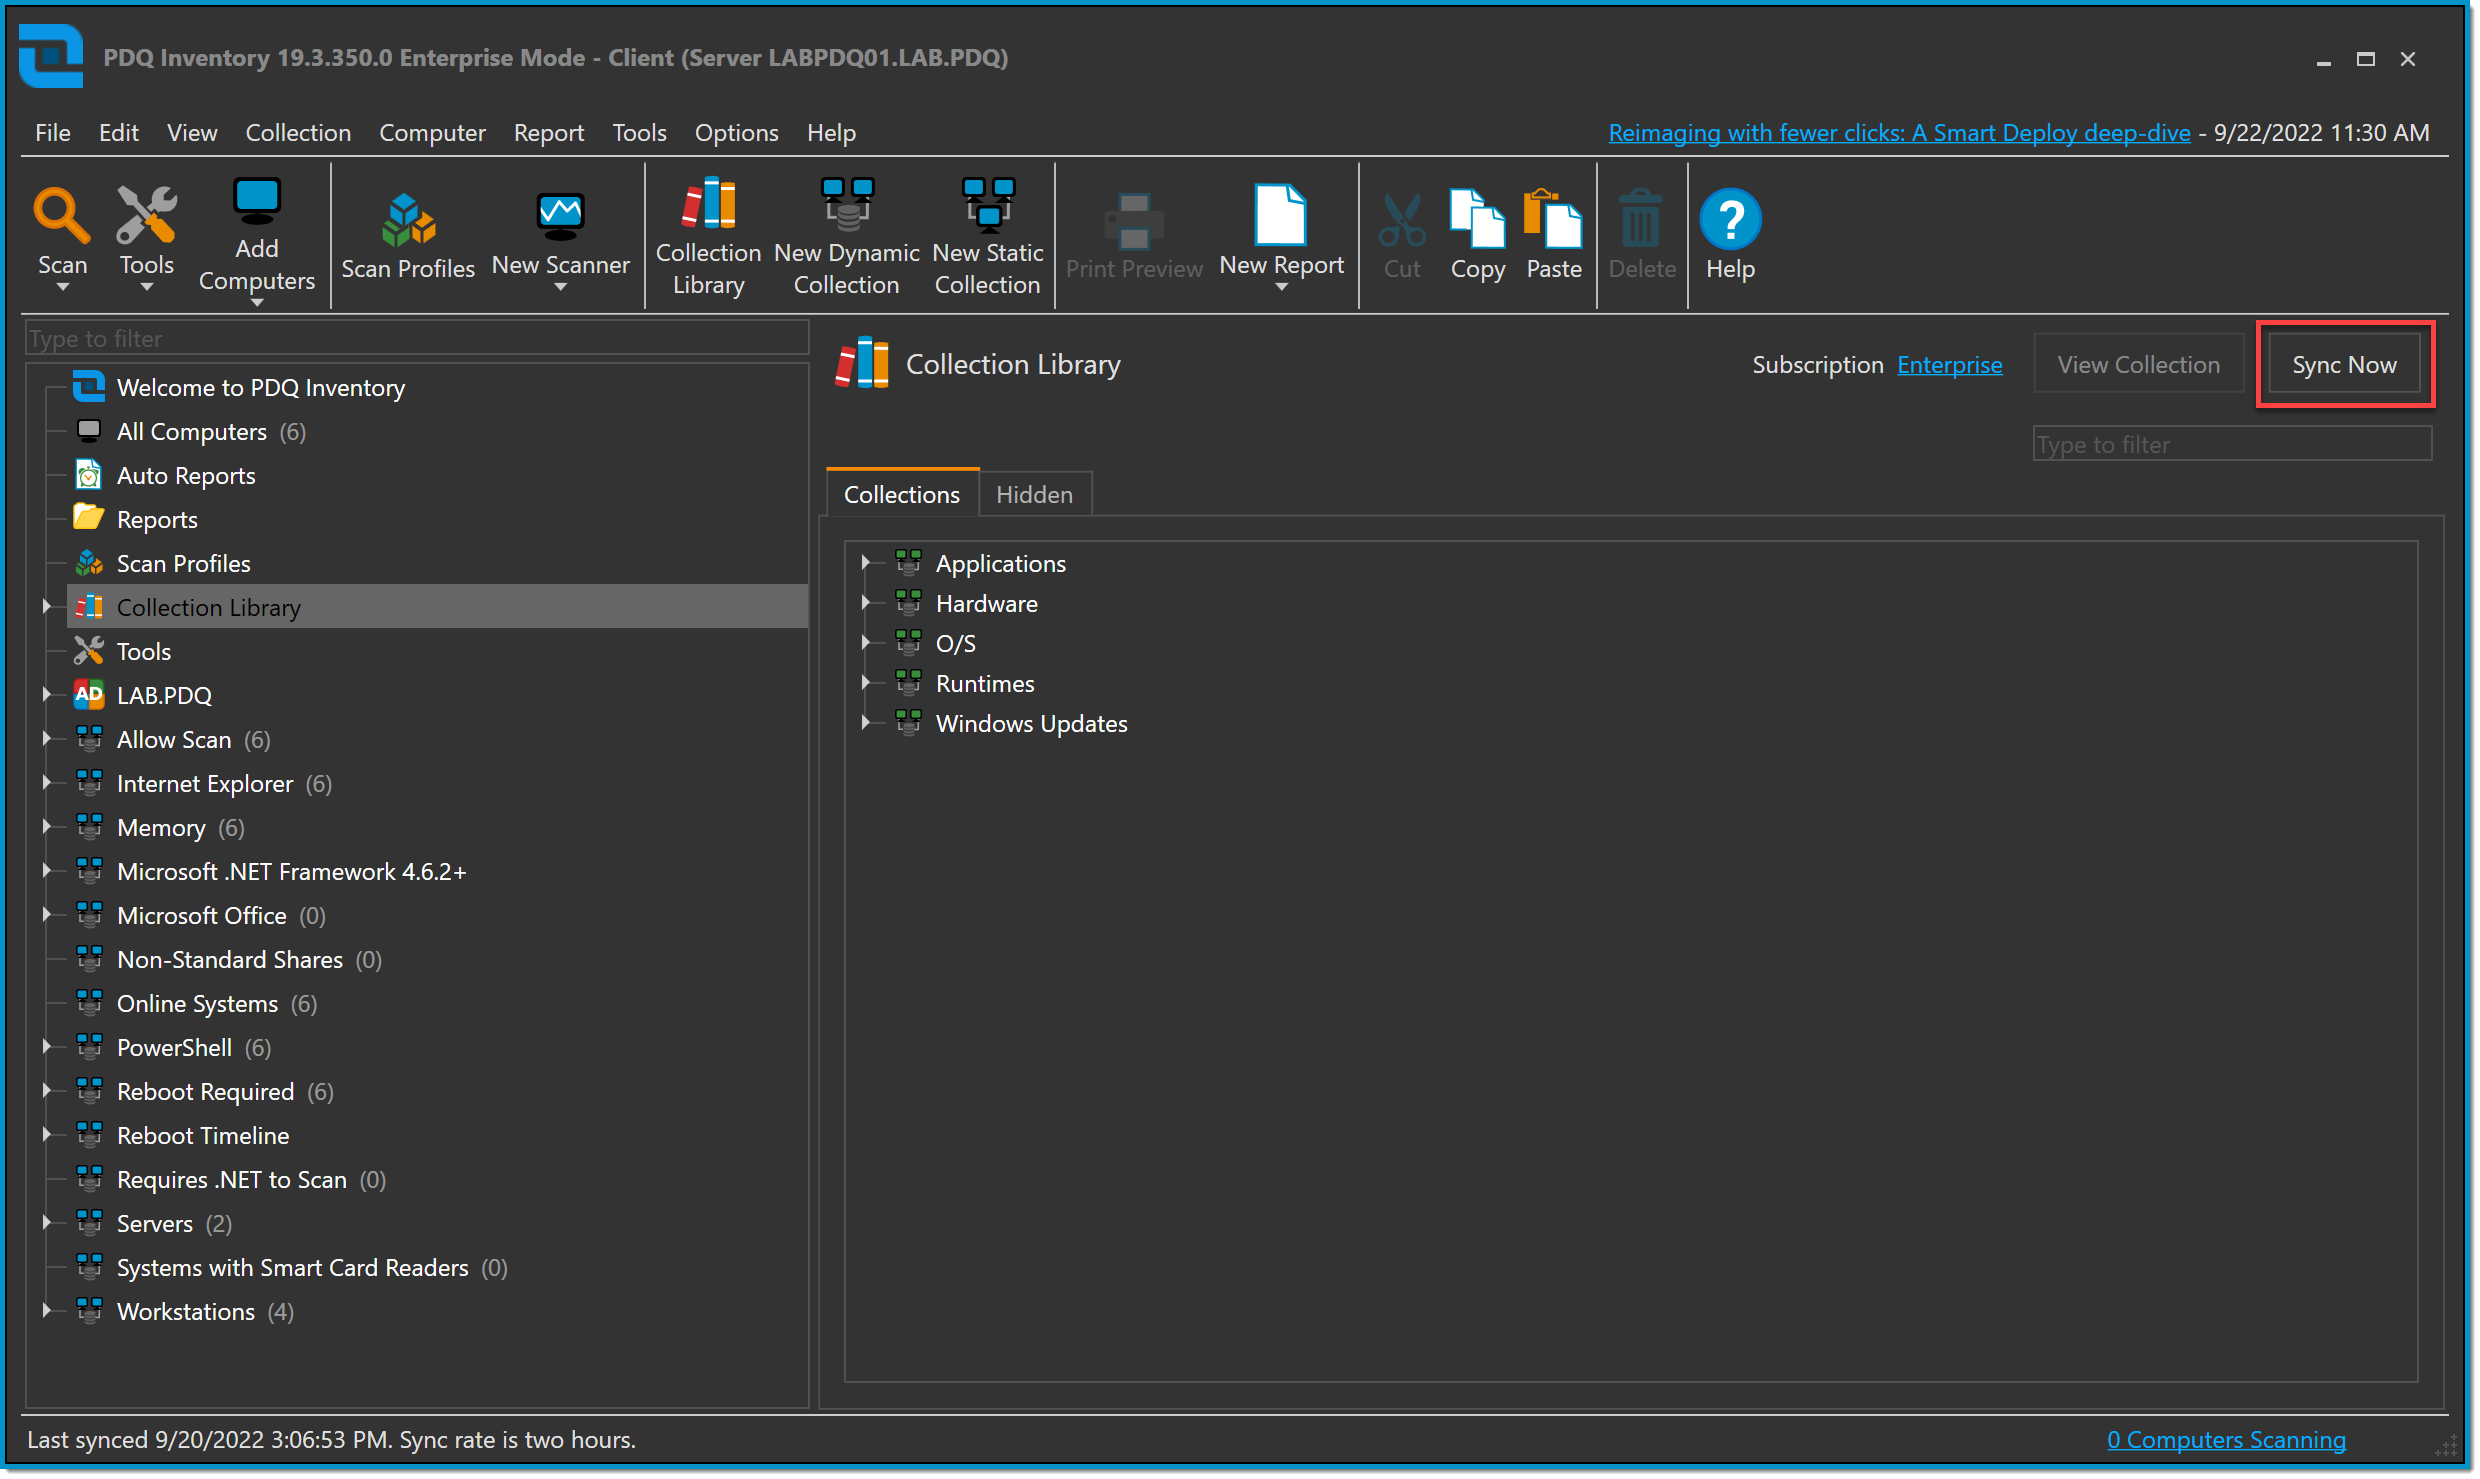Select the Reboot Timeline collection
The width and height of the screenshot is (2480, 1479).
202,1136
